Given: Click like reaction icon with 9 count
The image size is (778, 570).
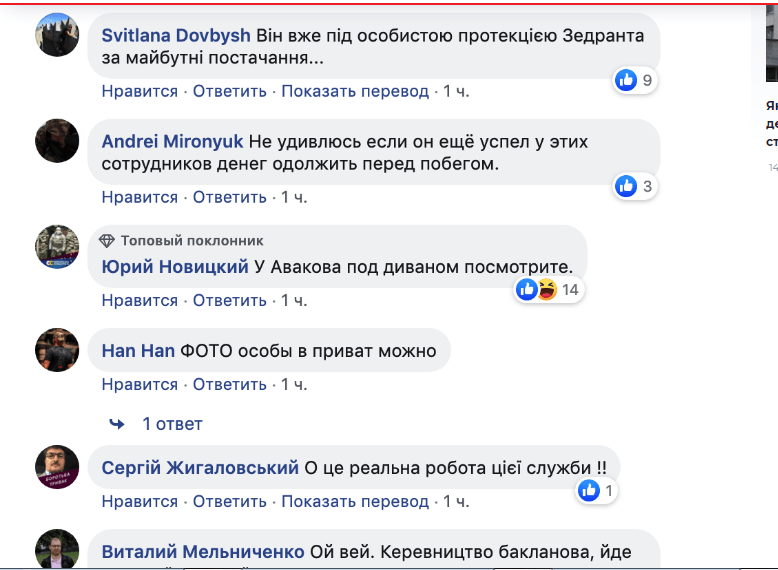Looking at the screenshot, I should [x=627, y=80].
